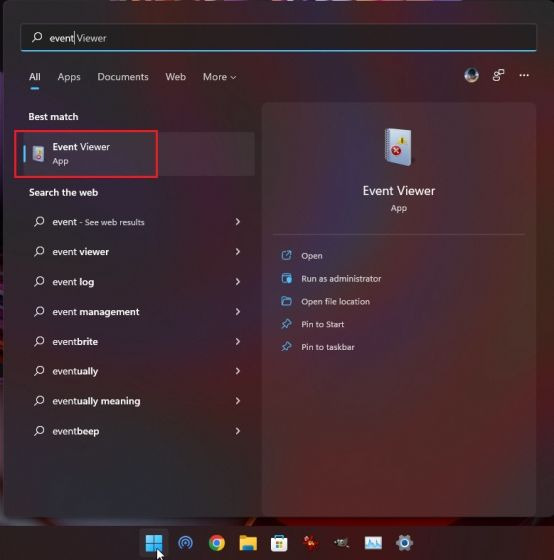Open the blue circular-waves taskbar app
This screenshot has width=554, height=560.
tap(185, 543)
